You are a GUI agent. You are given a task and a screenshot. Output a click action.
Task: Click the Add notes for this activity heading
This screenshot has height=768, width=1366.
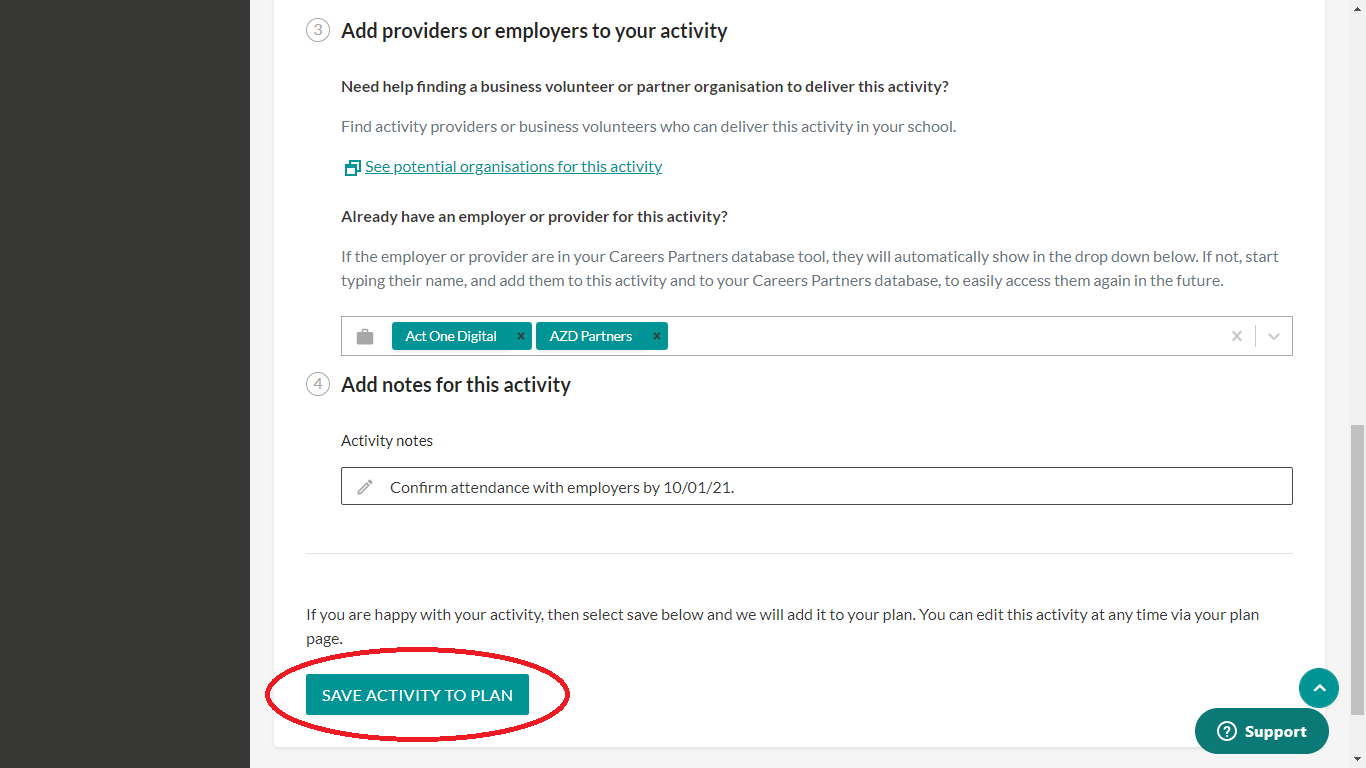pyautogui.click(x=456, y=385)
